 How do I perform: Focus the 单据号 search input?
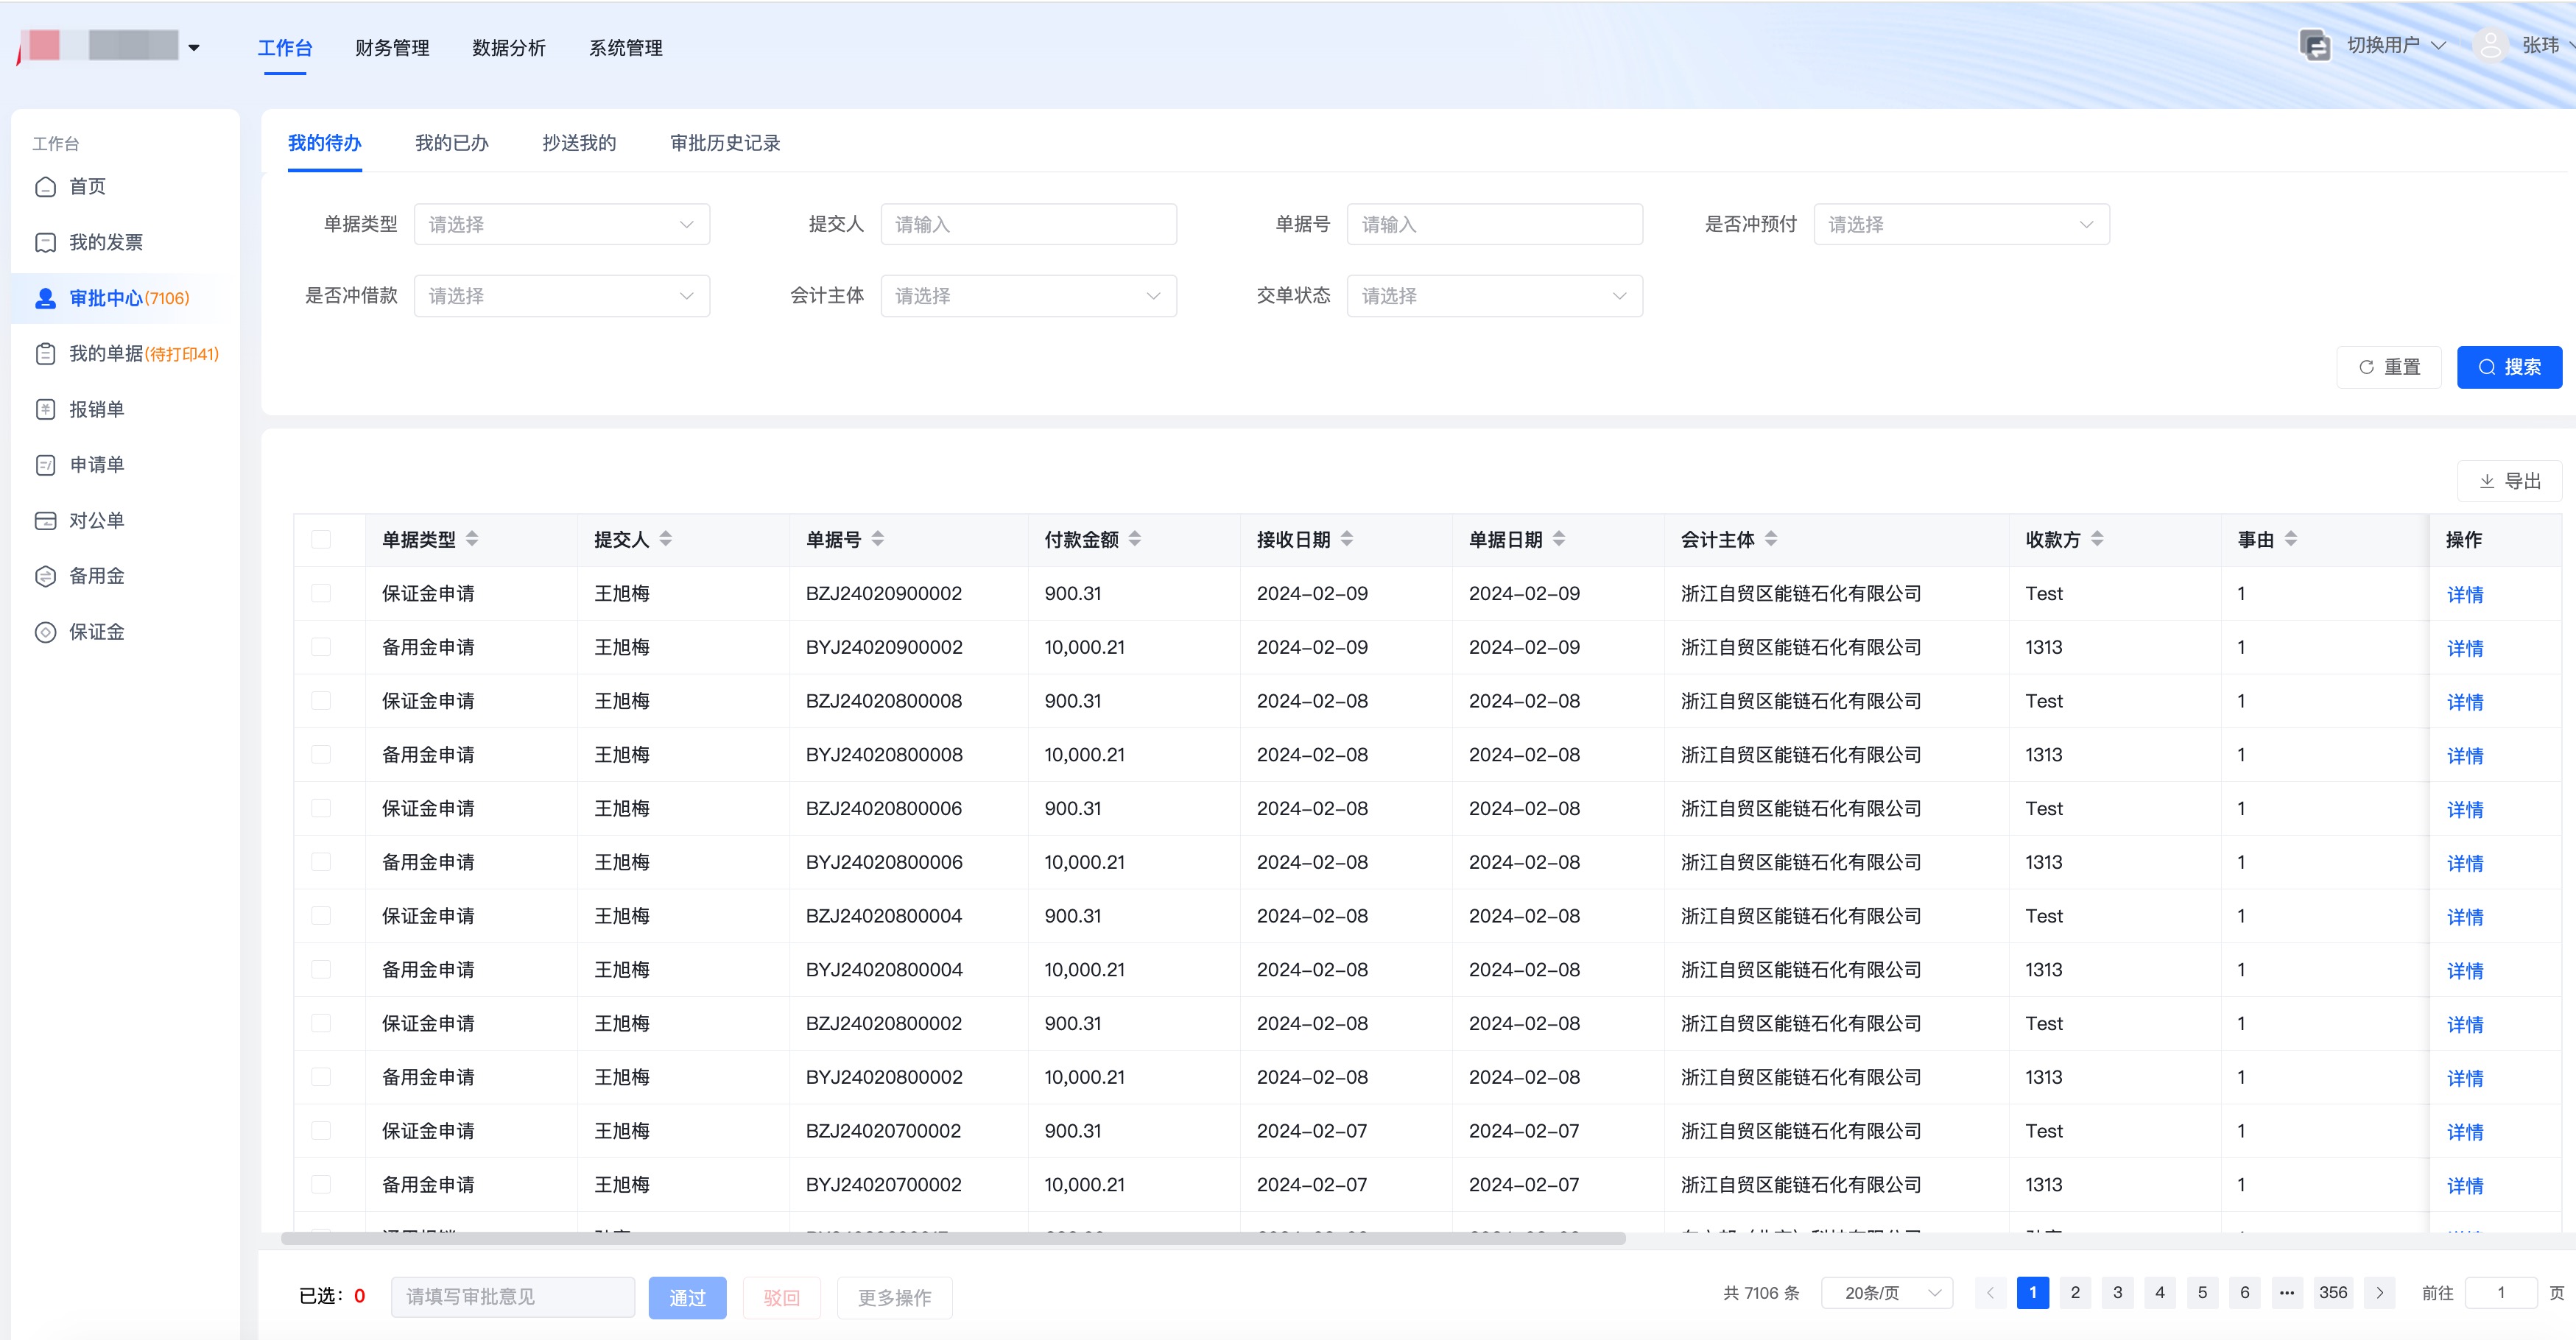tap(1494, 225)
